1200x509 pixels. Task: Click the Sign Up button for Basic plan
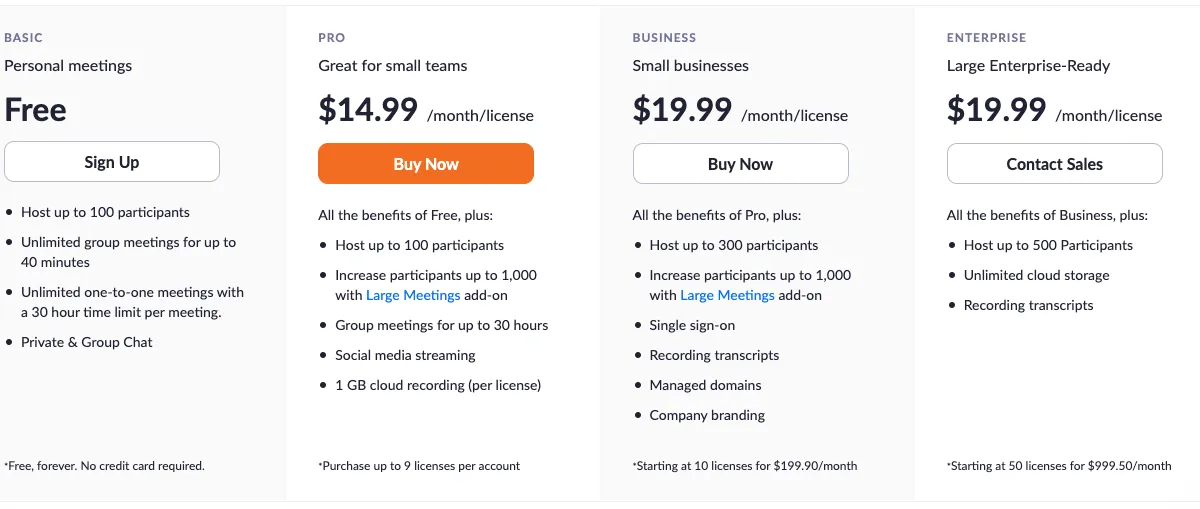pyautogui.click(x=112, y=162)
